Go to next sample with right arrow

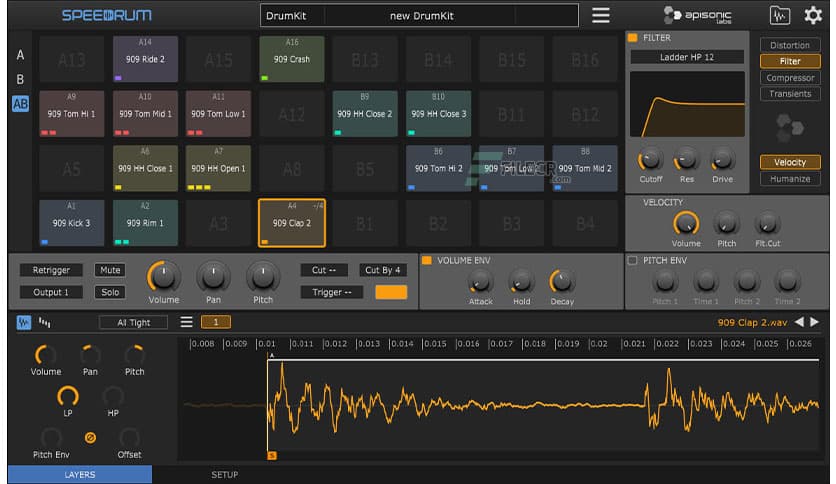815,322
